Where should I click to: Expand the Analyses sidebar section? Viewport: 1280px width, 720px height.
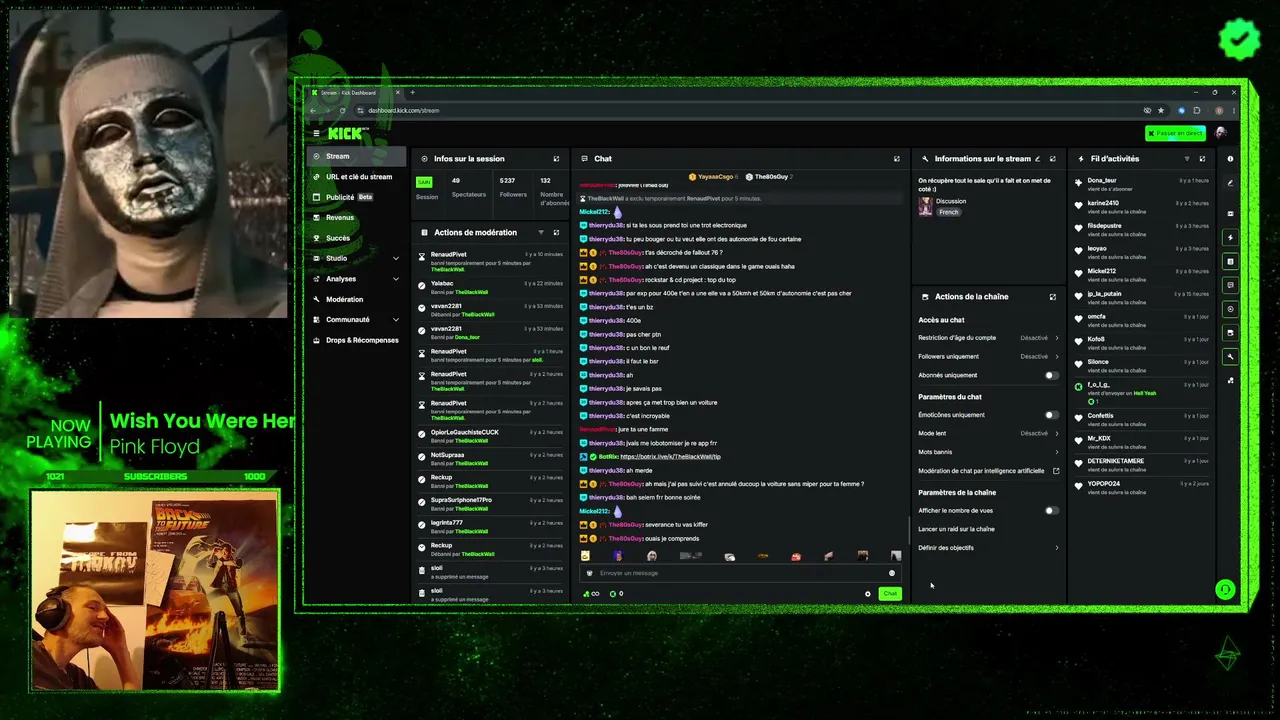click(x=356, y=279)
